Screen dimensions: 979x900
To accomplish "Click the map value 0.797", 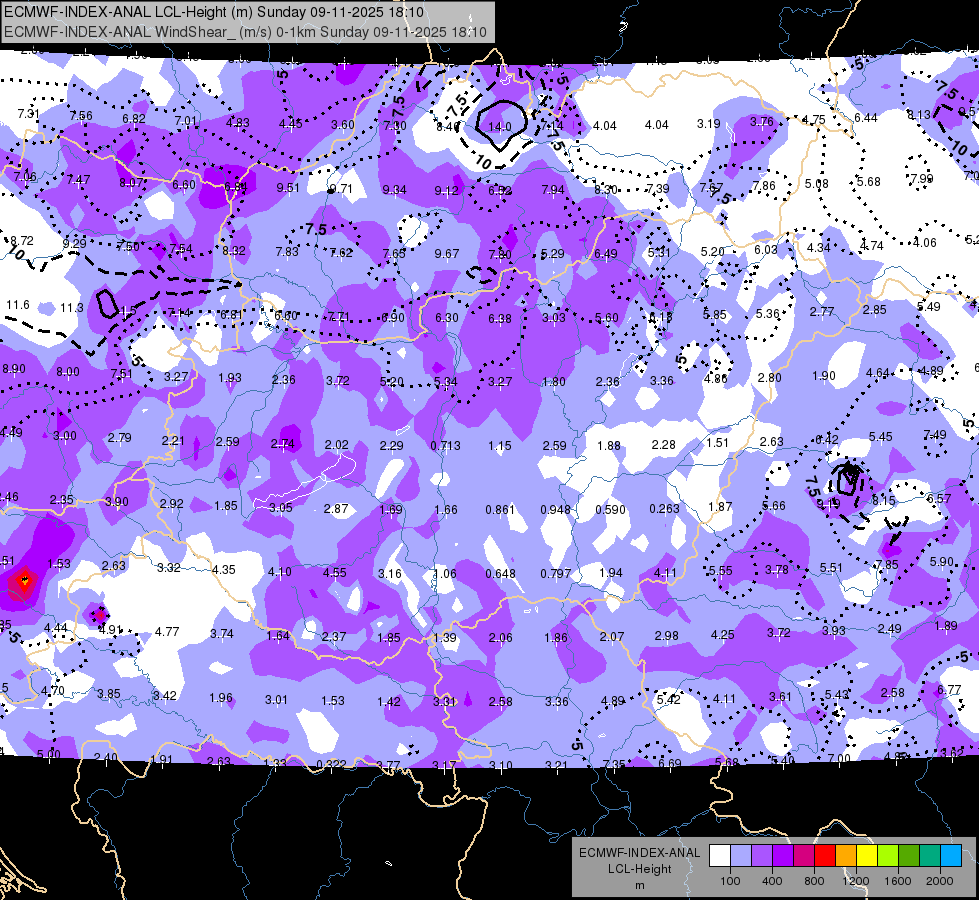I will point(555,573).
